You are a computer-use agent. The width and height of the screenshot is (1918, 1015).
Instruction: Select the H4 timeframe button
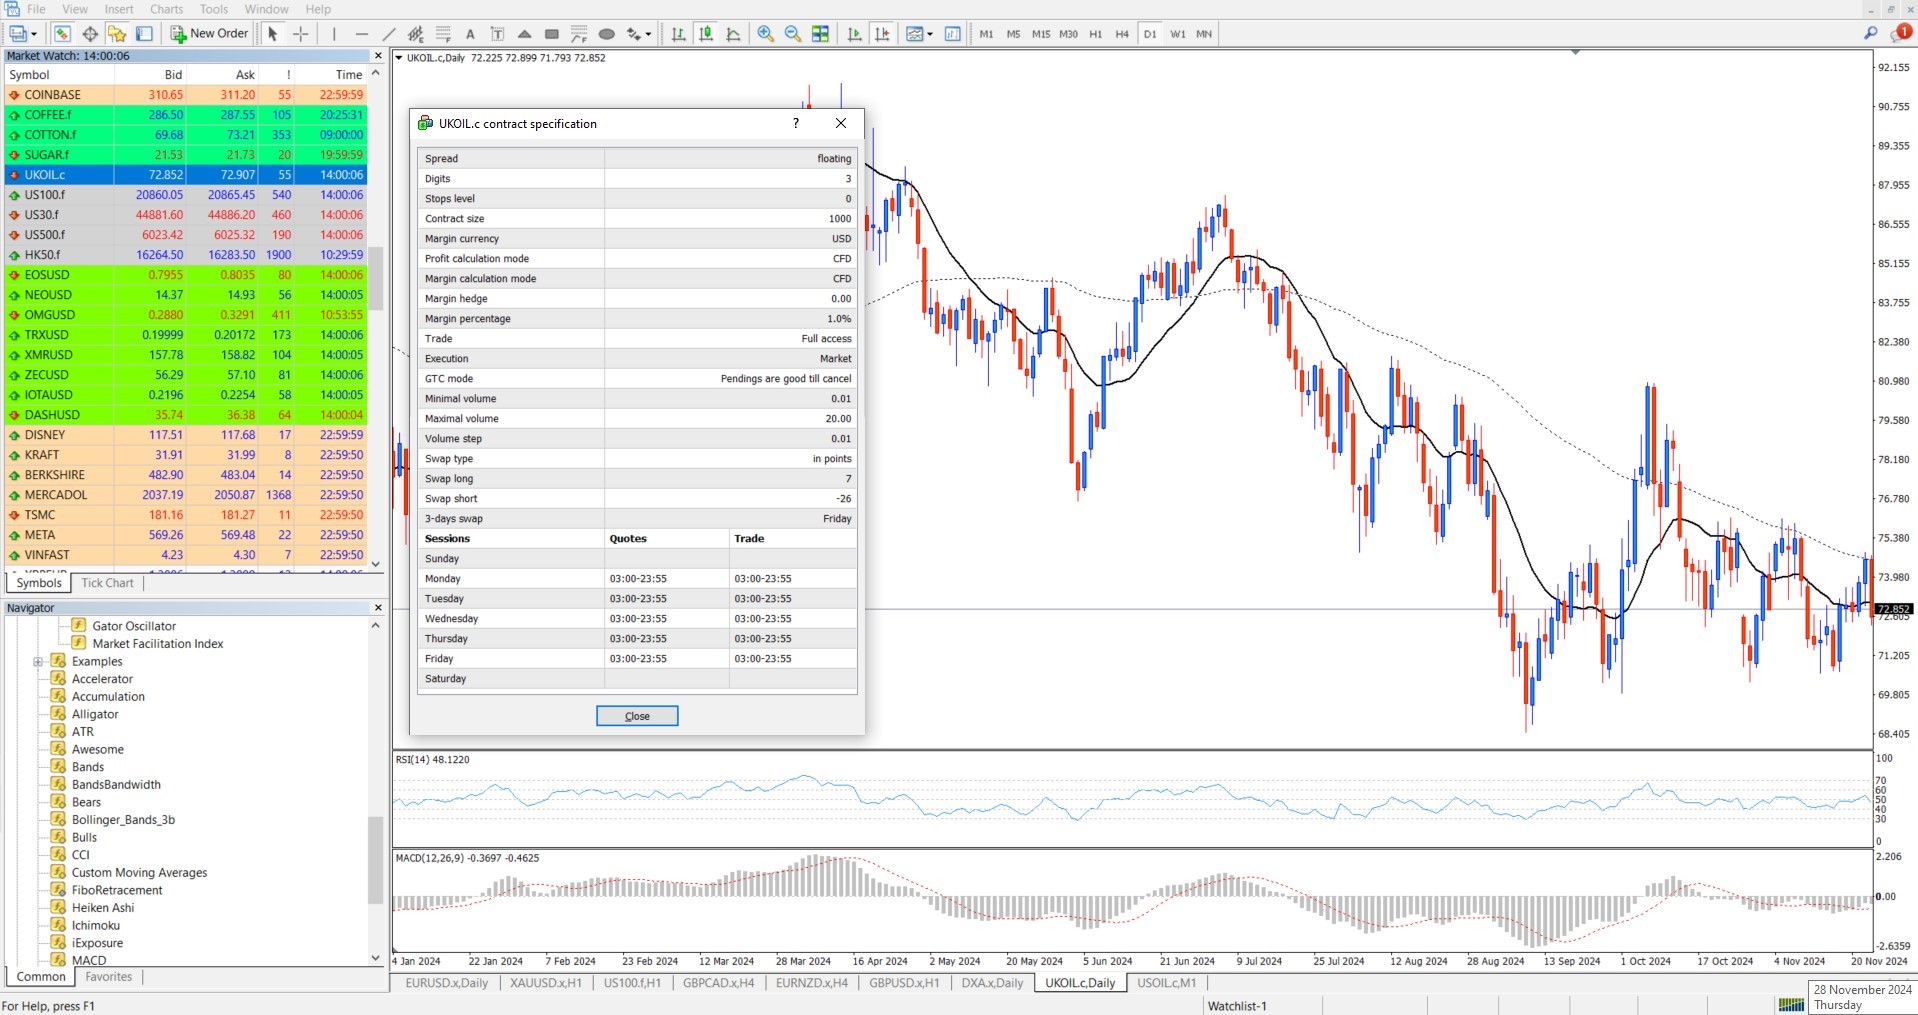coord(1122,34)
